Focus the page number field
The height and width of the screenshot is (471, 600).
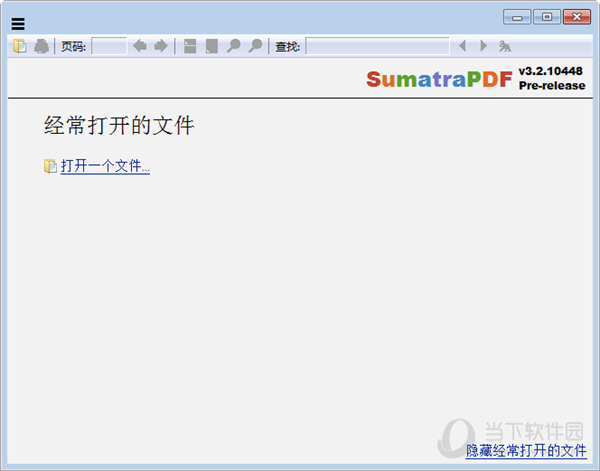pyautogui.click(x=109, y=46)
